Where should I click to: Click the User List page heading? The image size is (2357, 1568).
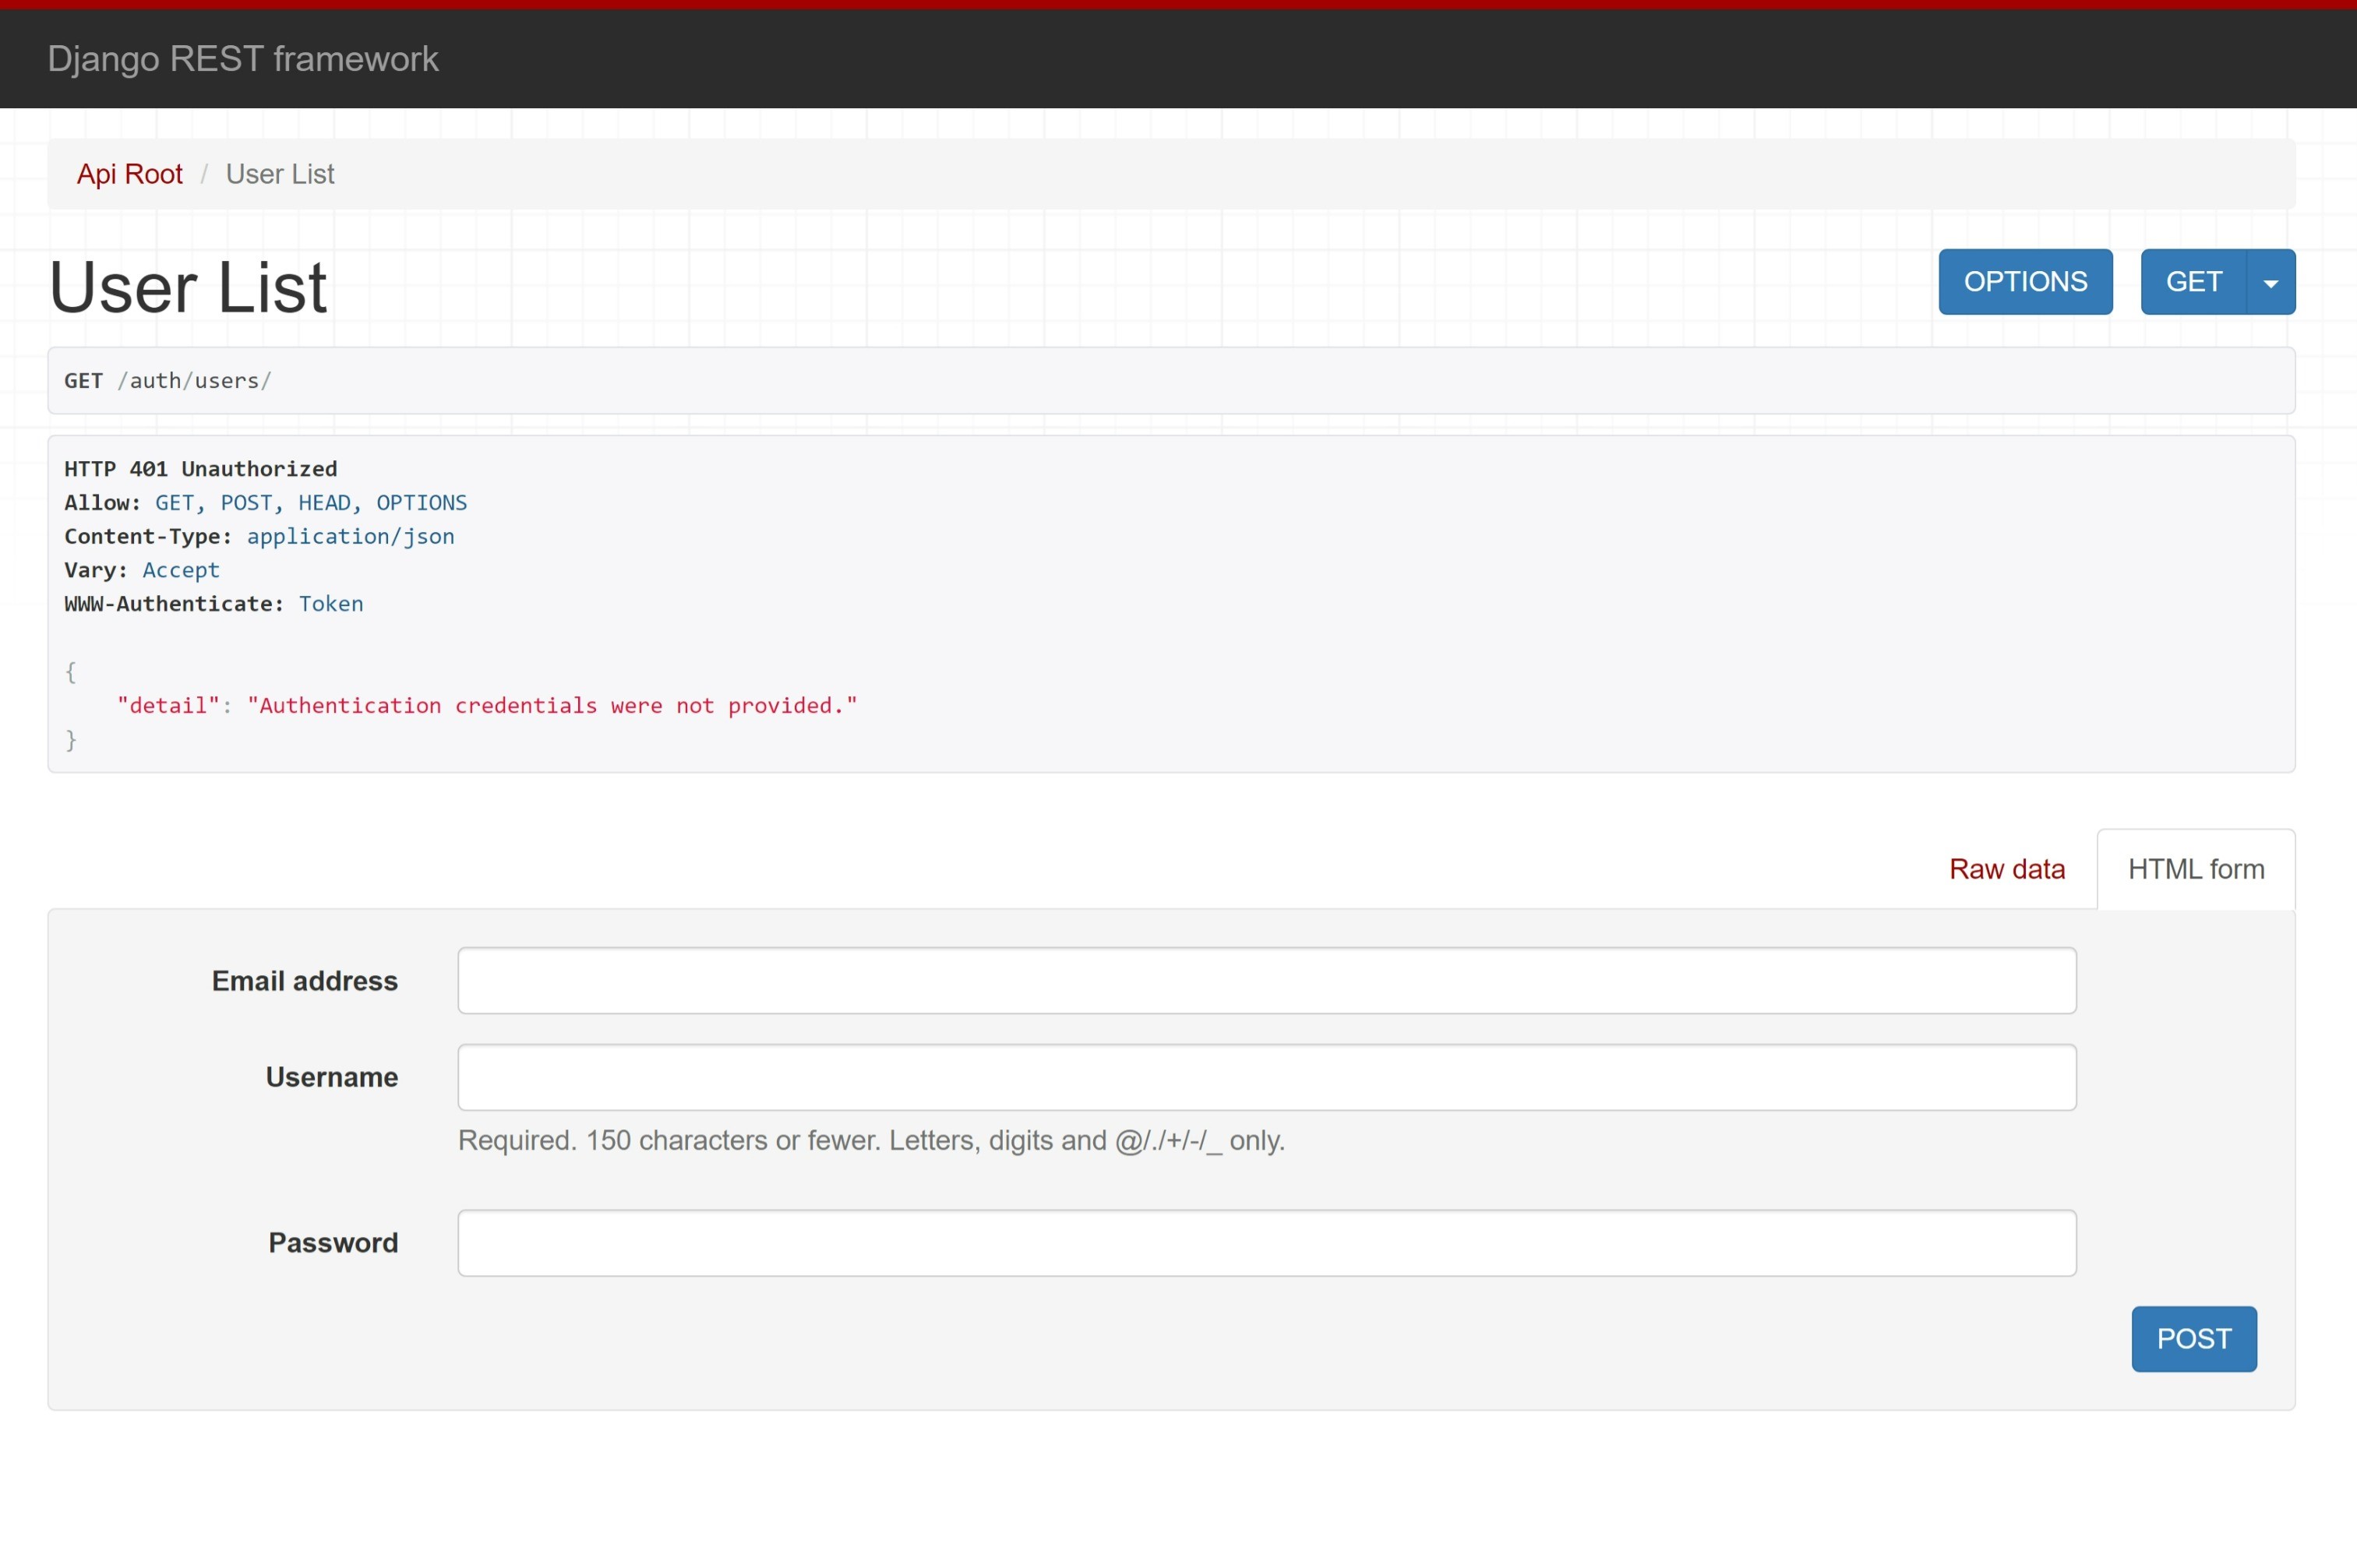point(188,288)
